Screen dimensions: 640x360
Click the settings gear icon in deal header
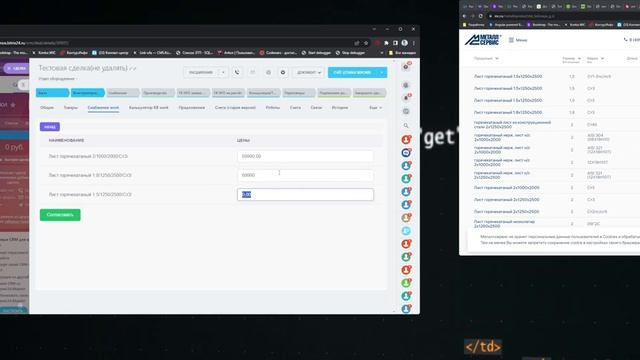click(283, 72)
